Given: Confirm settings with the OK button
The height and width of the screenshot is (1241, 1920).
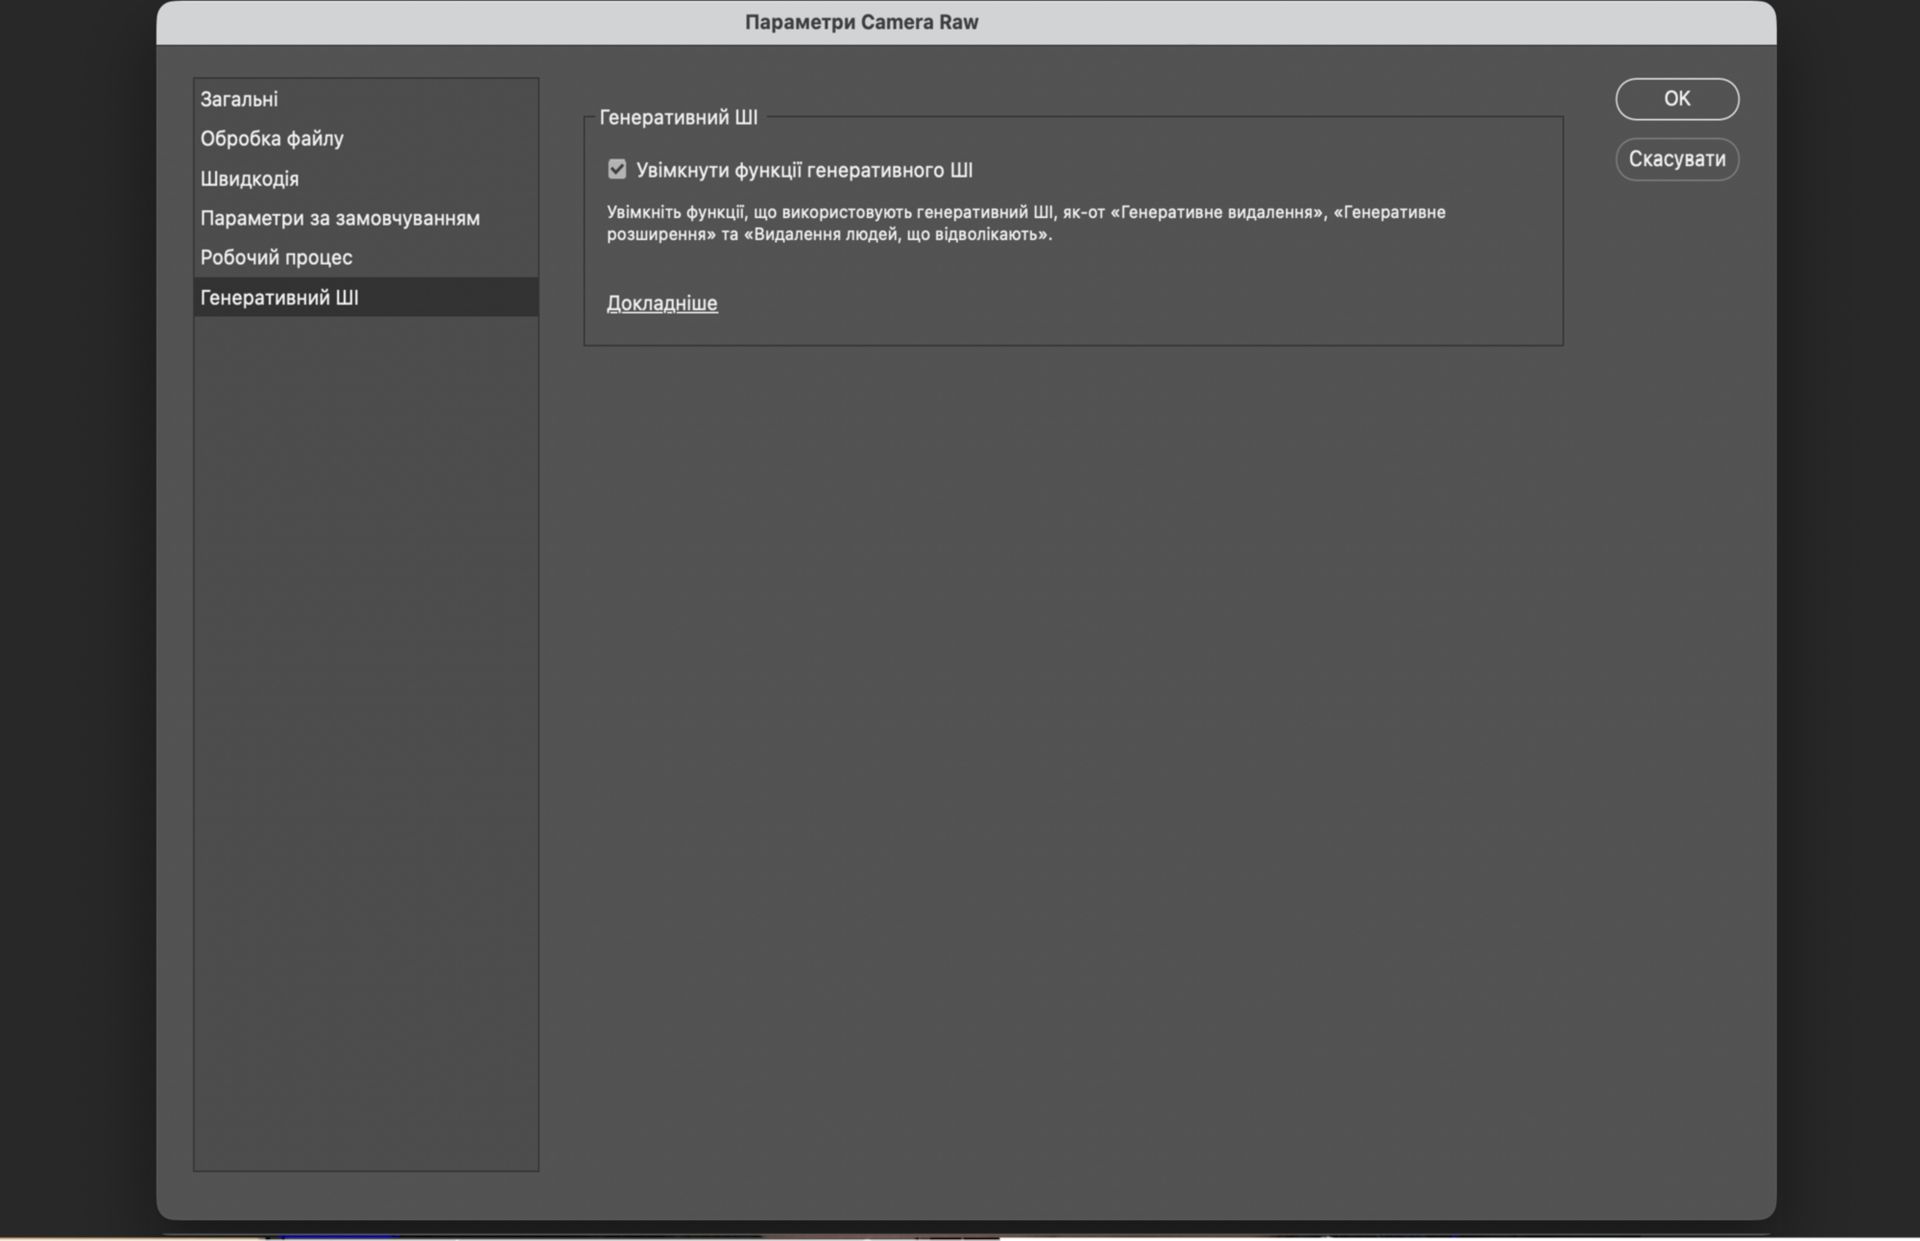Looking at the screenshot, I should pos(1677,99).
